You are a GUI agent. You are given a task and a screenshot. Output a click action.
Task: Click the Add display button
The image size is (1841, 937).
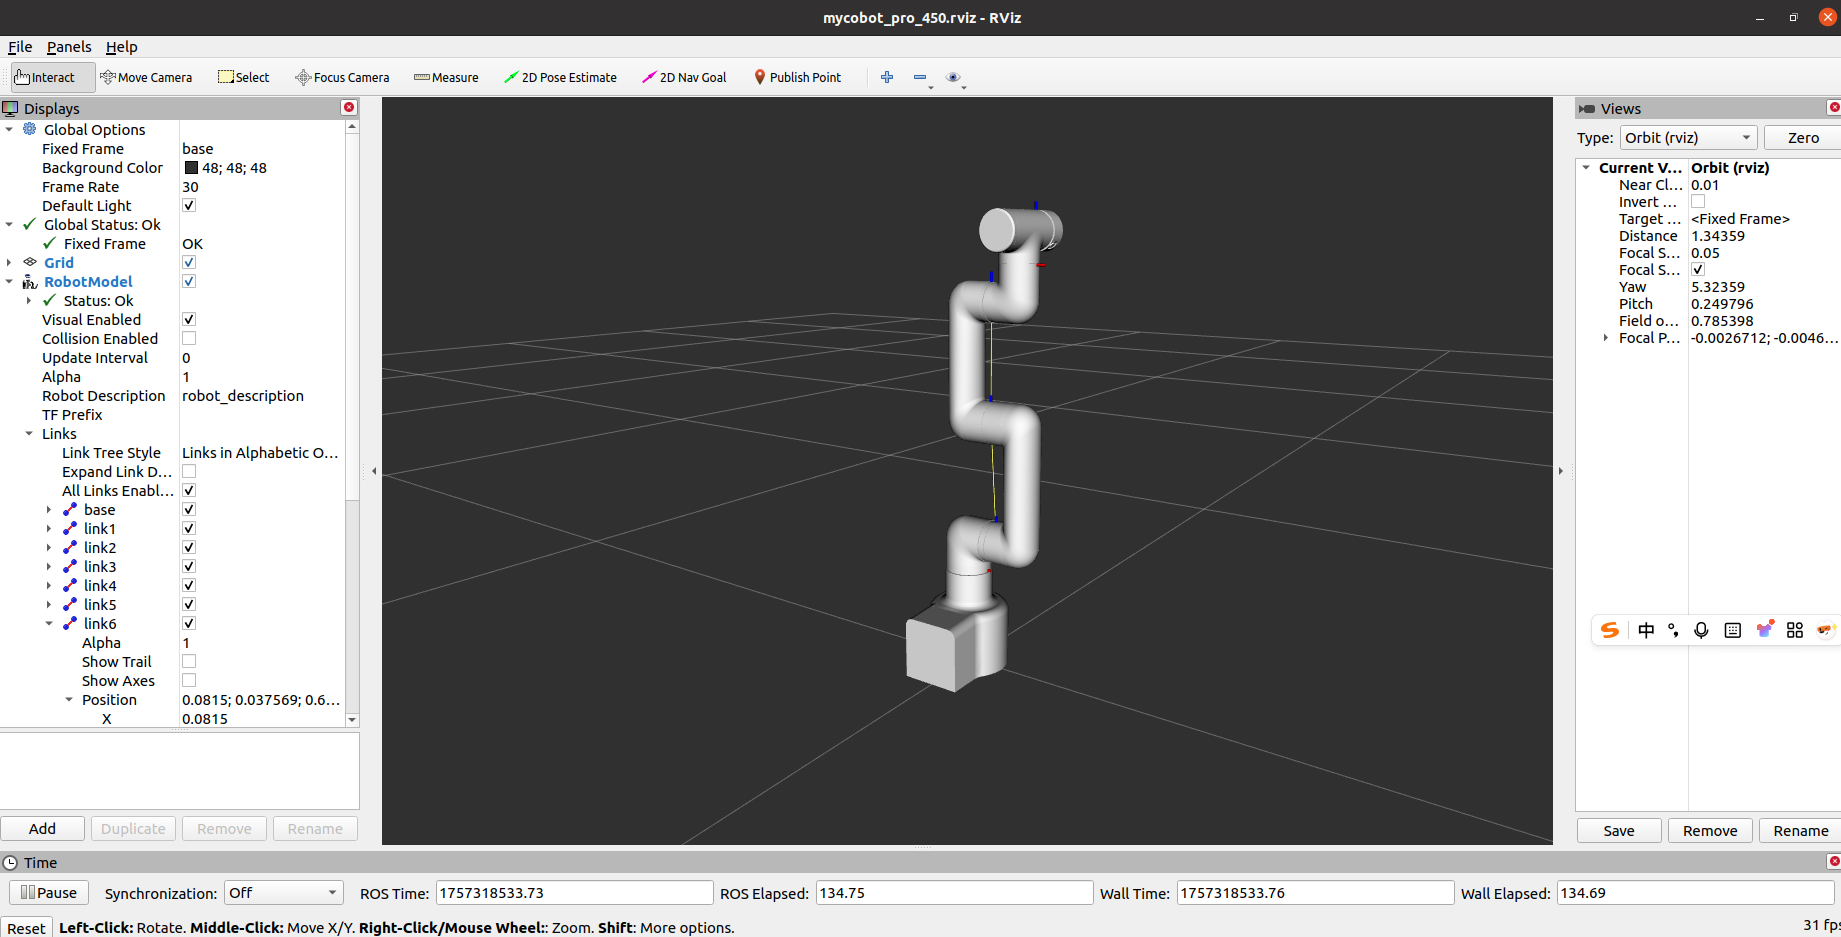[42, 829]
